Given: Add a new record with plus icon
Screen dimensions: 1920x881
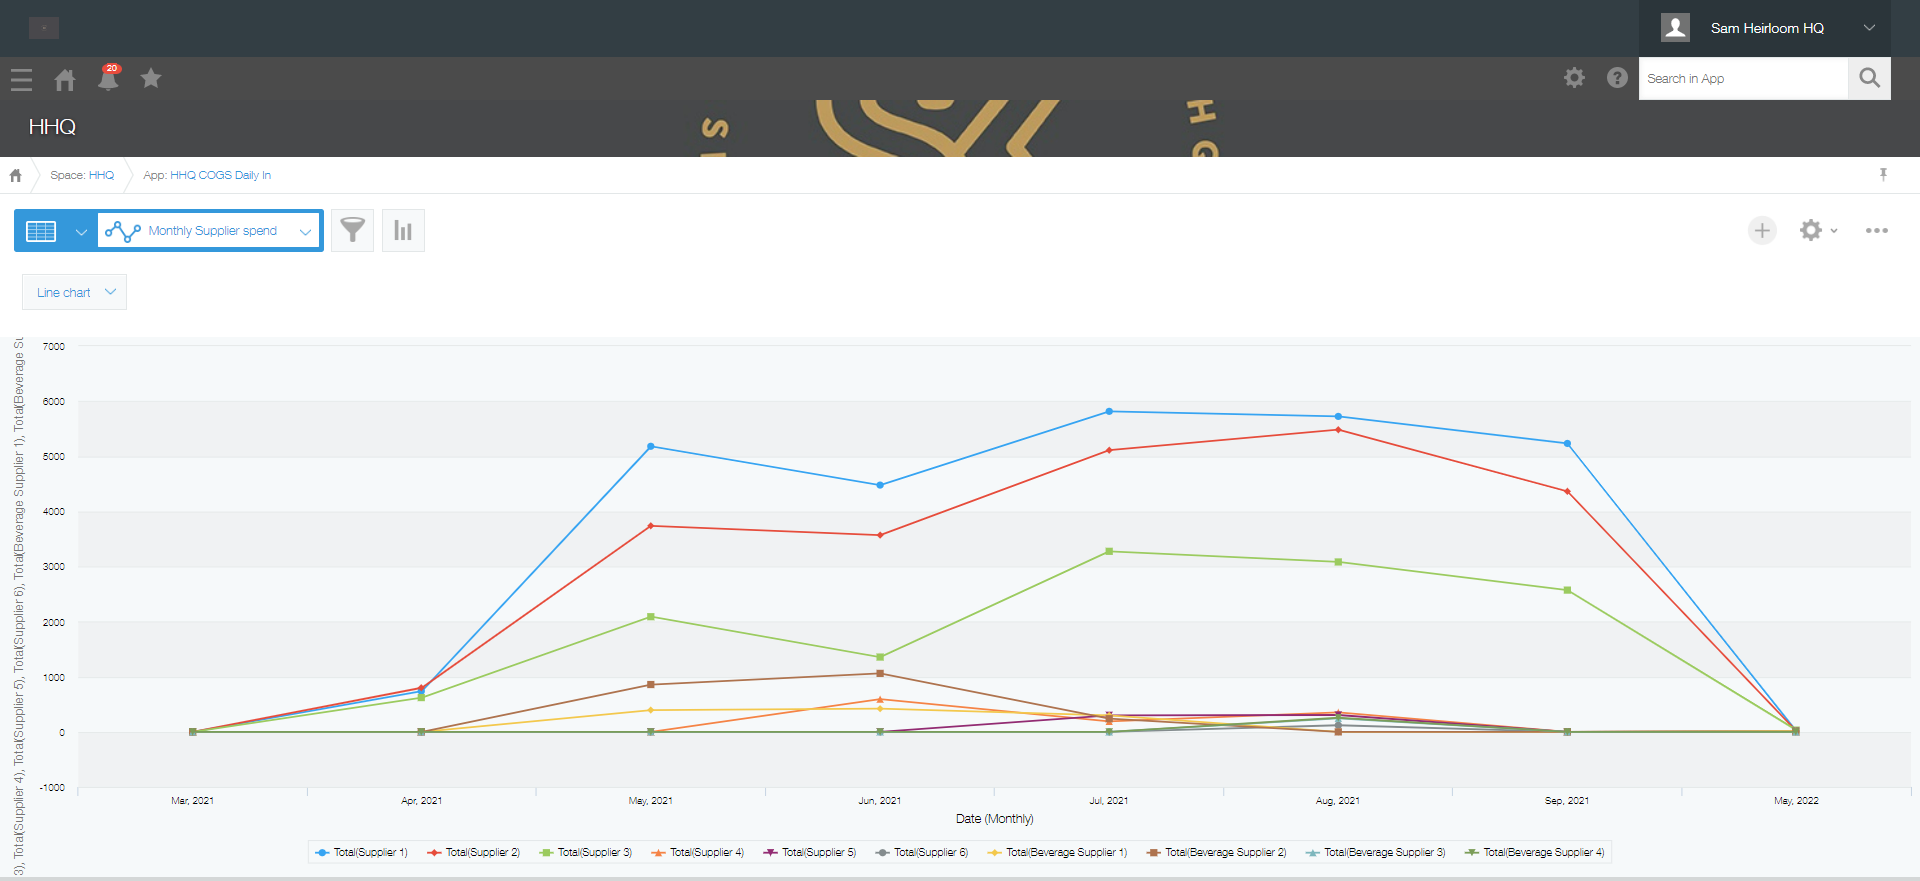Looking at the screenshot, I should pos(1762,231).
